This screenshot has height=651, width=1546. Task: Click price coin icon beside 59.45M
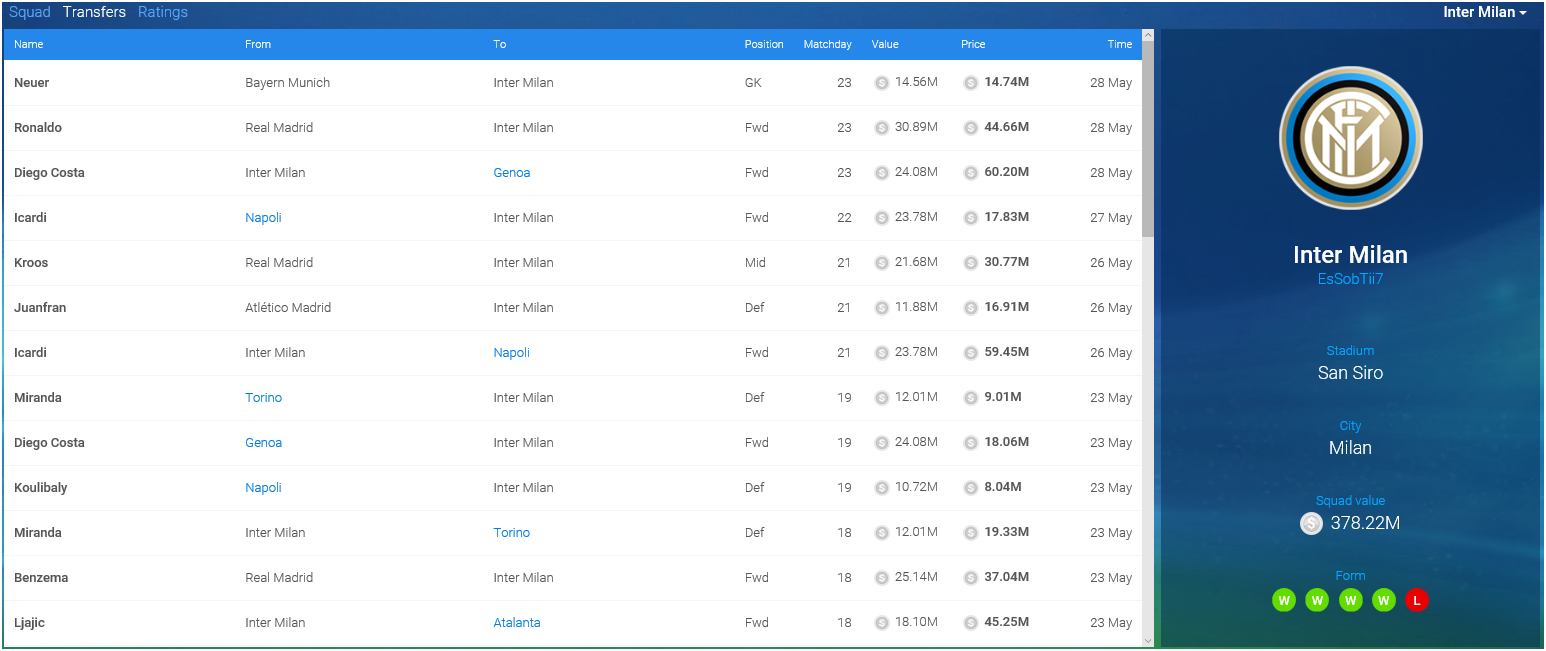click(970, 353)
